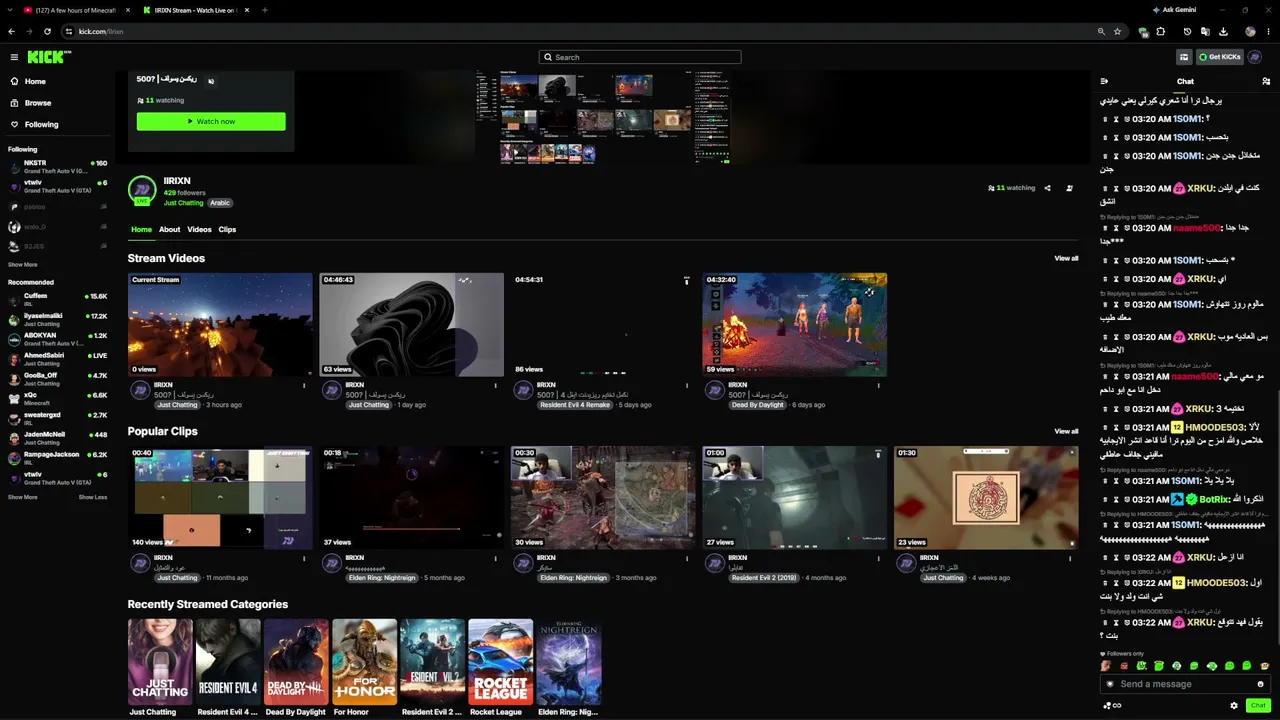Screen dimensions: 1280x720
Task: Switch to the About tab
Action: (170, 230)
